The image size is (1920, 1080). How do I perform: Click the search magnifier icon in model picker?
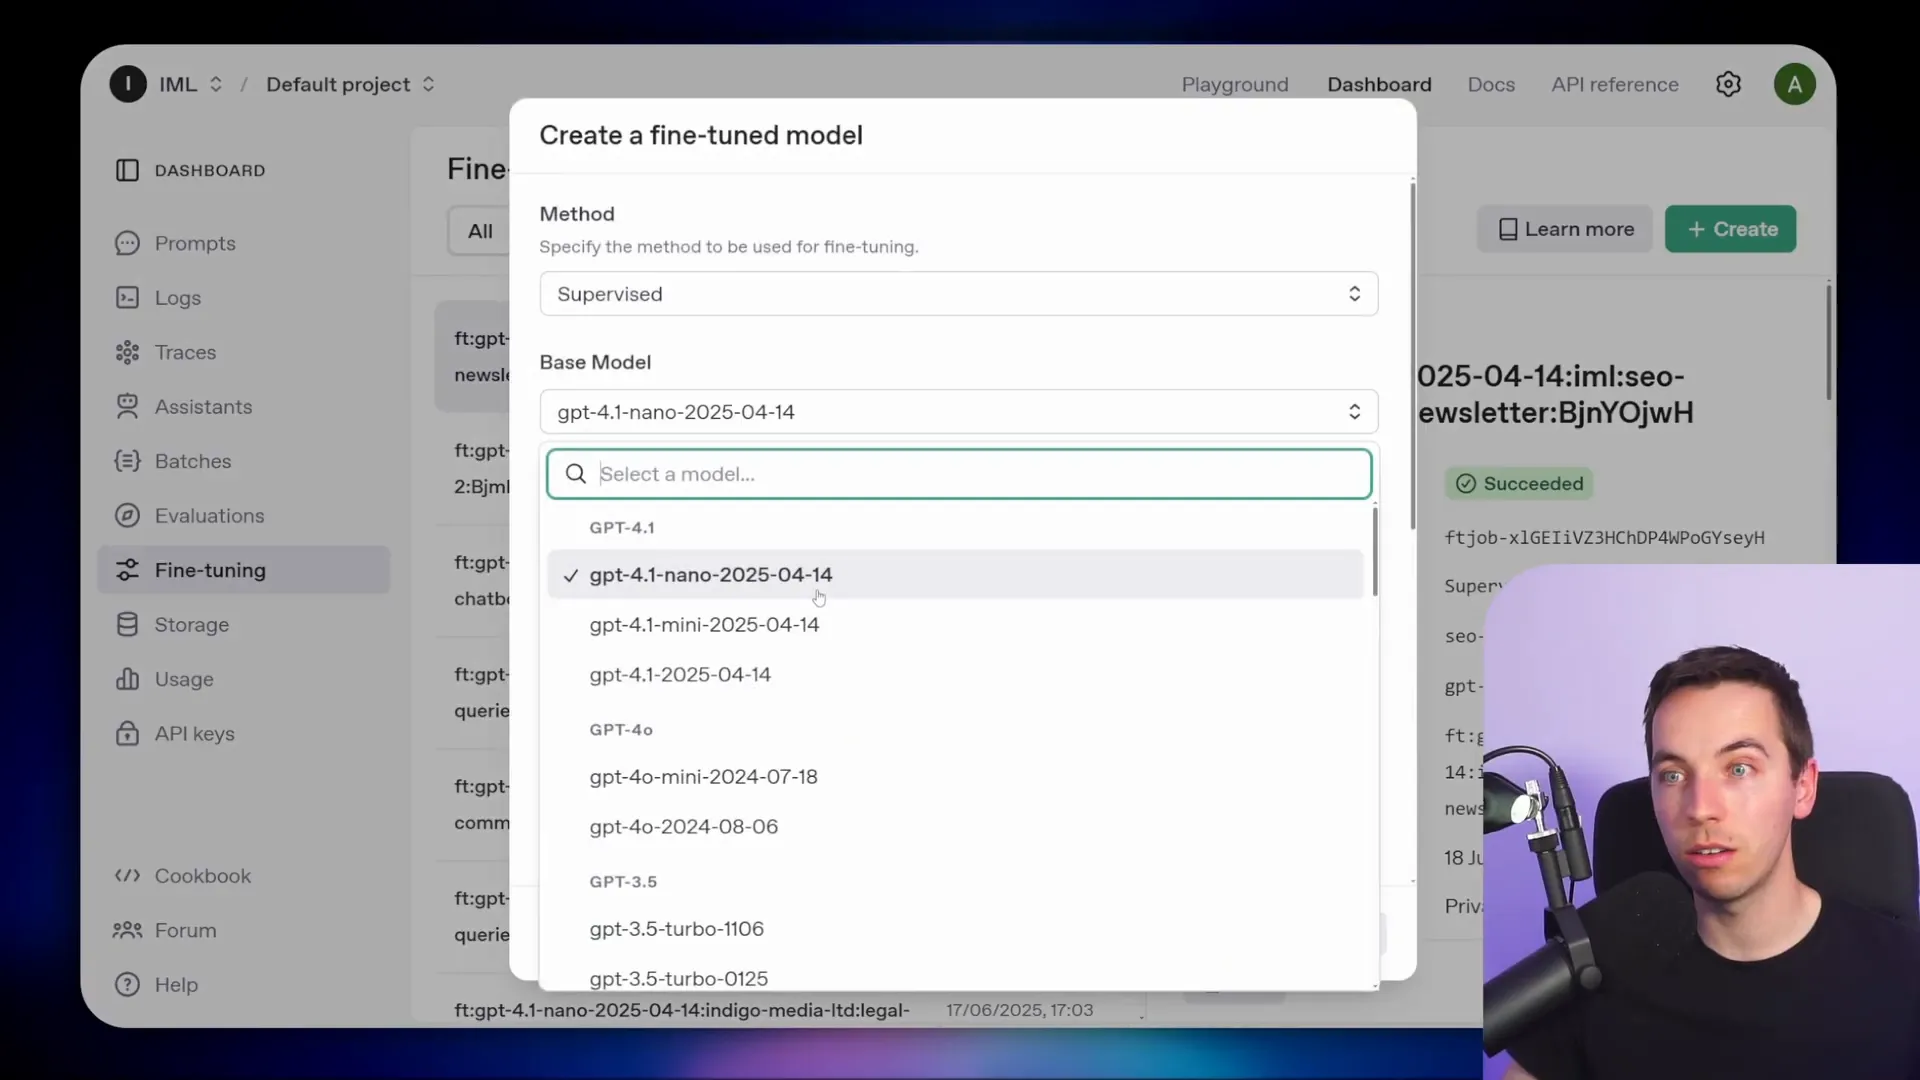(576, 474)
